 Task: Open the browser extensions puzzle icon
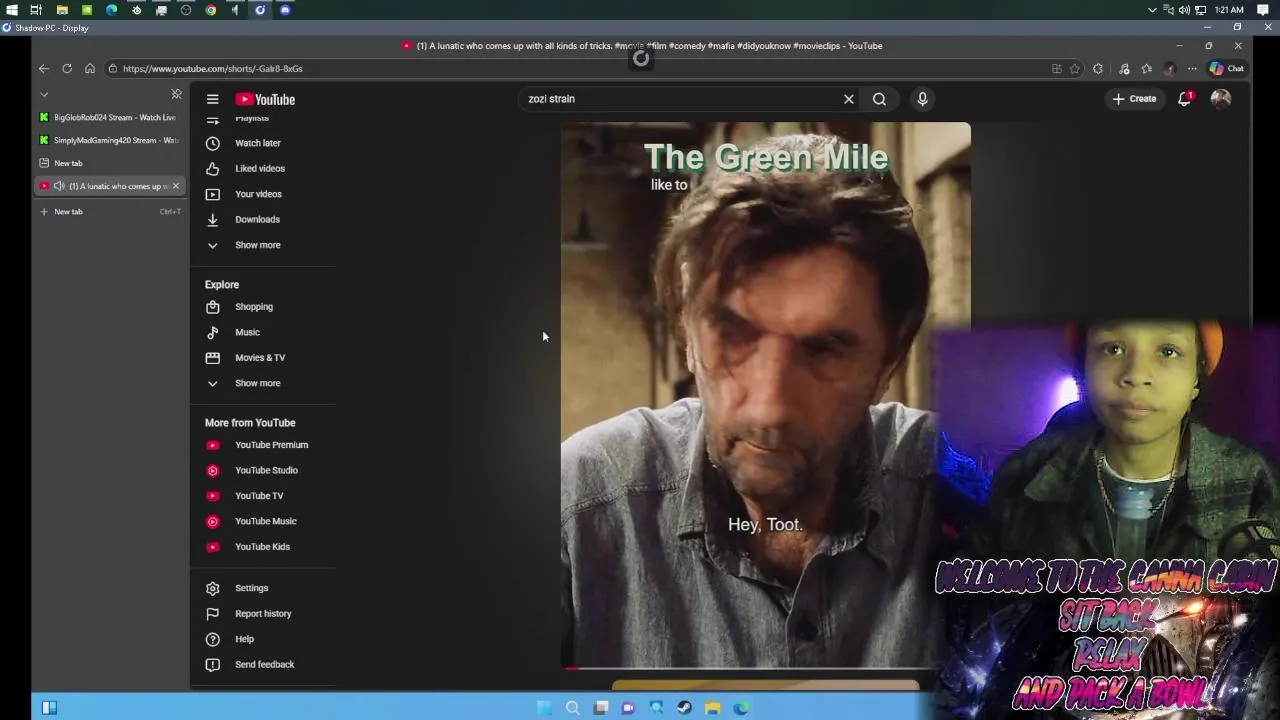pyautogui.click(x=1098, y=69)
